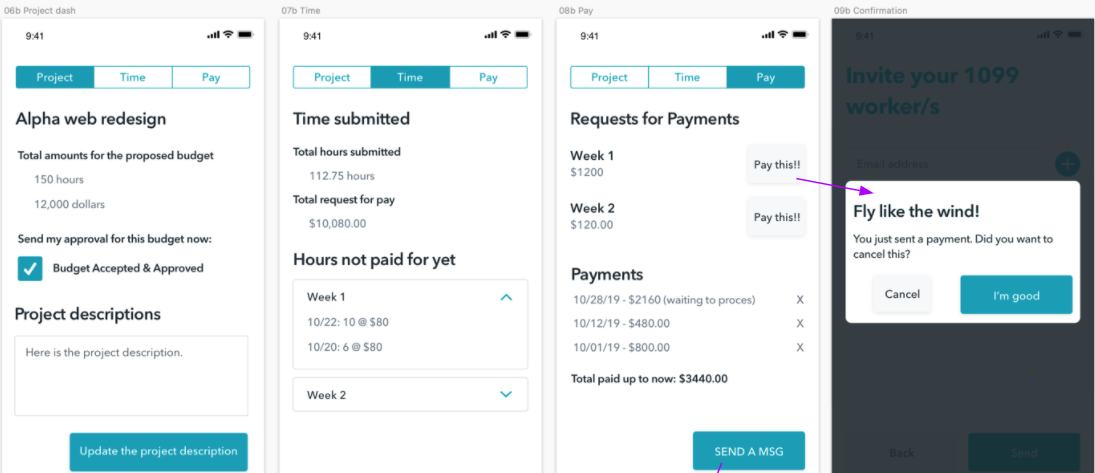
Task: Delete the 10/01/19 - $800.00 payment entry
Action: [799, 347]
